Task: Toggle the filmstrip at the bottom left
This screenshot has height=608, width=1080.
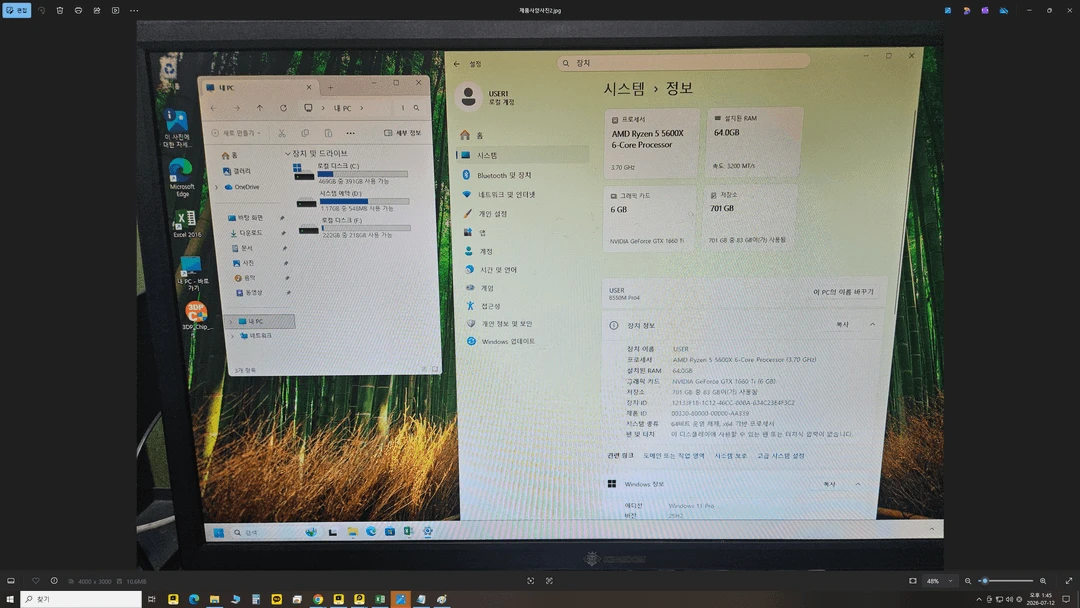Action: [11, 581]
